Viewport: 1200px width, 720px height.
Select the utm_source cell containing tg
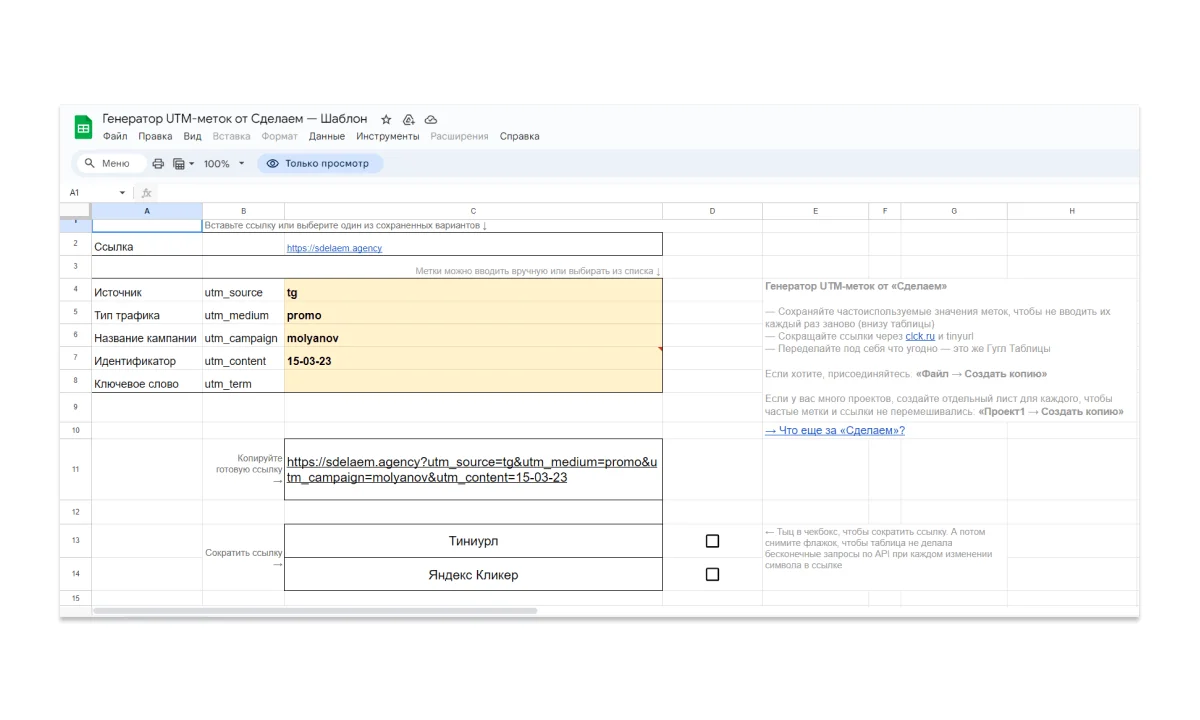click(x=472, y=292)
